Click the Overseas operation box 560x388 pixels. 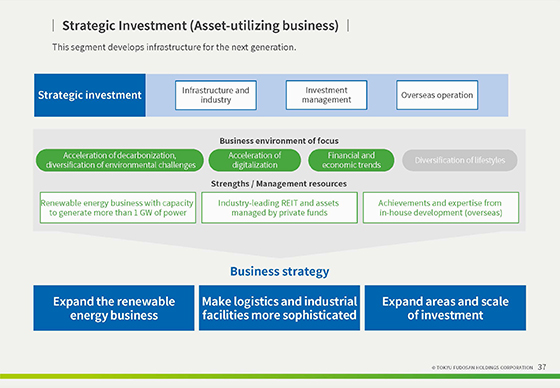[437, 95]
